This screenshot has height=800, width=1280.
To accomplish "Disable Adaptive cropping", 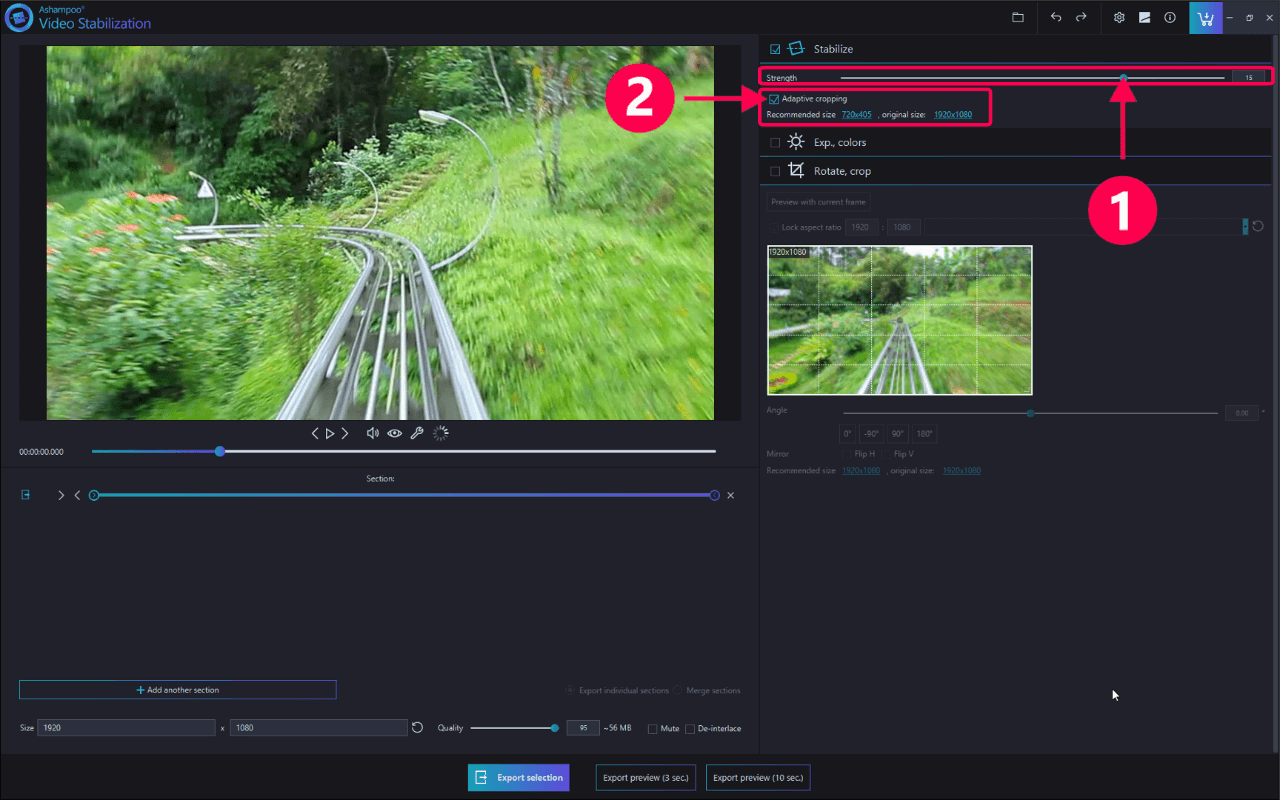I will click(775, 99).
